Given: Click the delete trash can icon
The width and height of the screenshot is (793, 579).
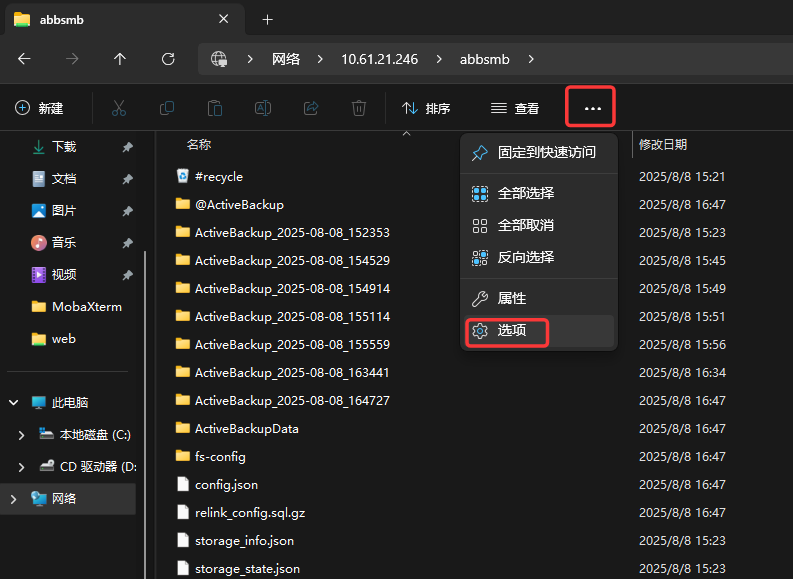Looking at the screenshot, I should click(359, 108).
